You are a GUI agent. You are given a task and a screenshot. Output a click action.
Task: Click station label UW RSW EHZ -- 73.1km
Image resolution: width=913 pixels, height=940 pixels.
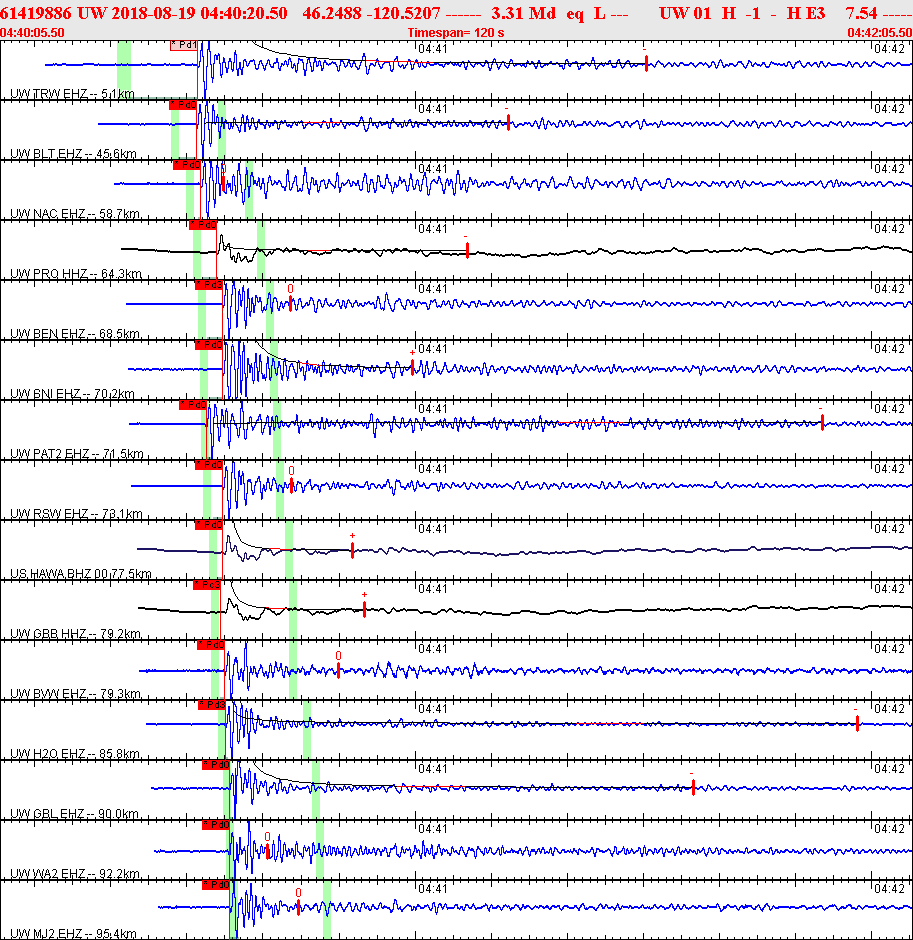(x=76, y=514)
